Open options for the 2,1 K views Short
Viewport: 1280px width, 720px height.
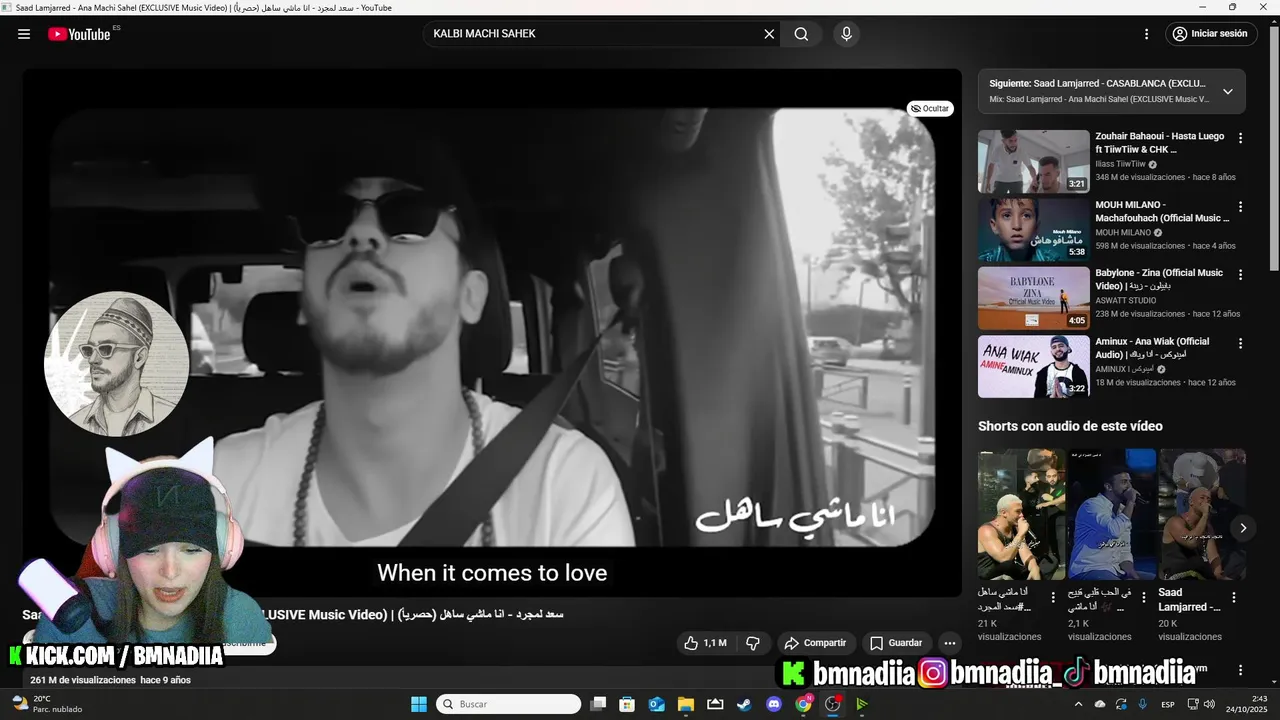(1144, 597)
